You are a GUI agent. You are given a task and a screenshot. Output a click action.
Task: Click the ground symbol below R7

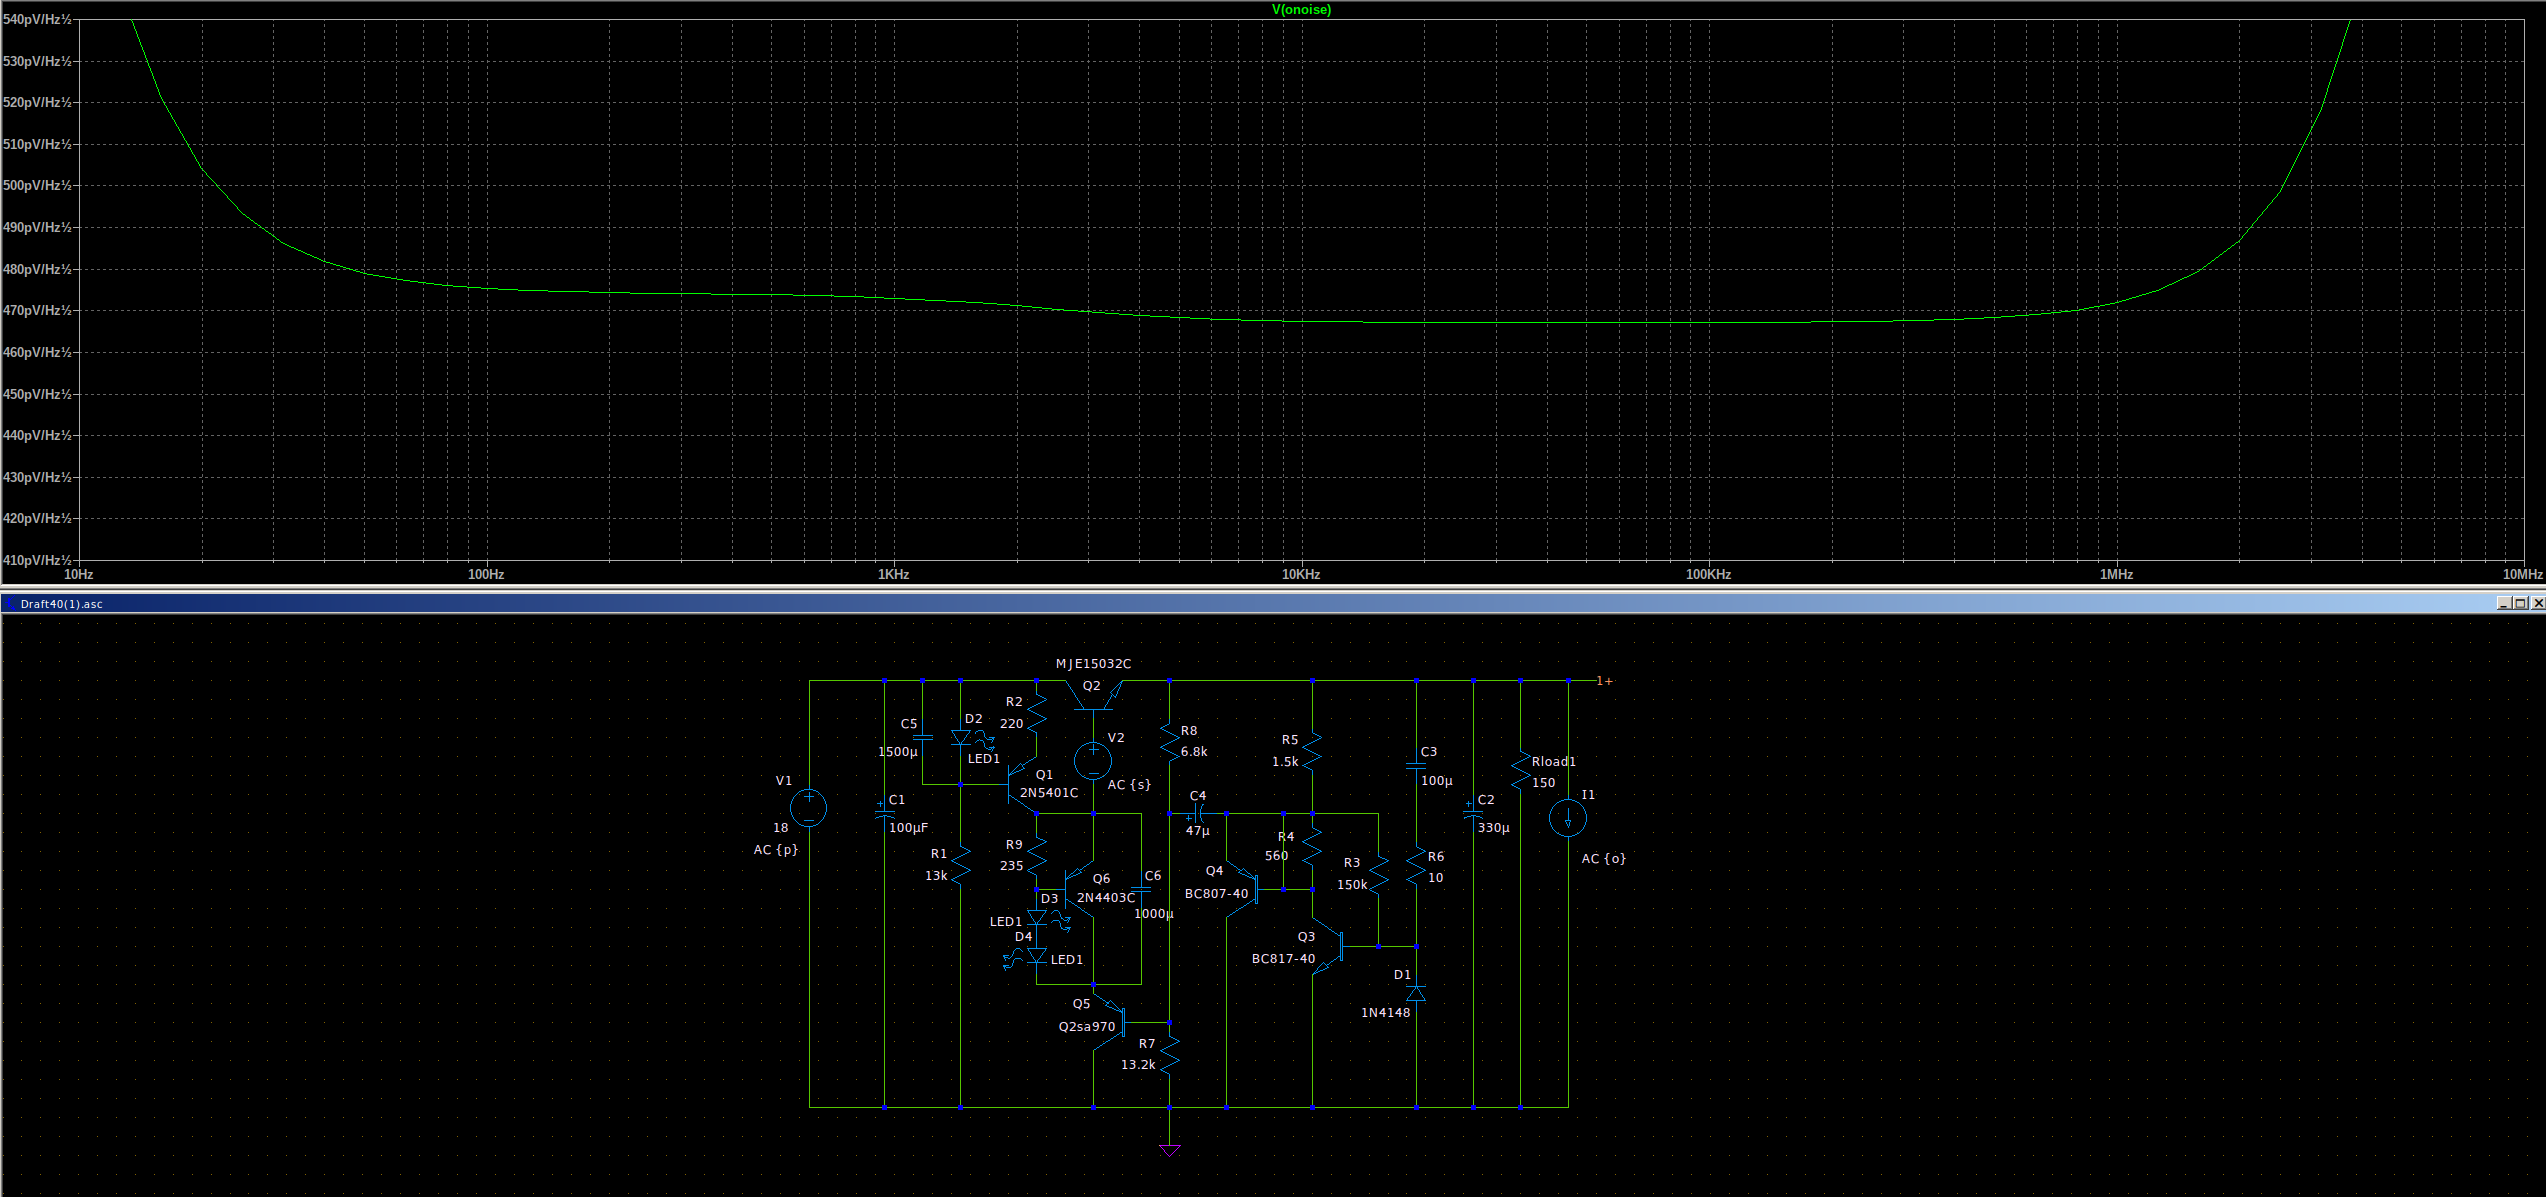1169,1150
